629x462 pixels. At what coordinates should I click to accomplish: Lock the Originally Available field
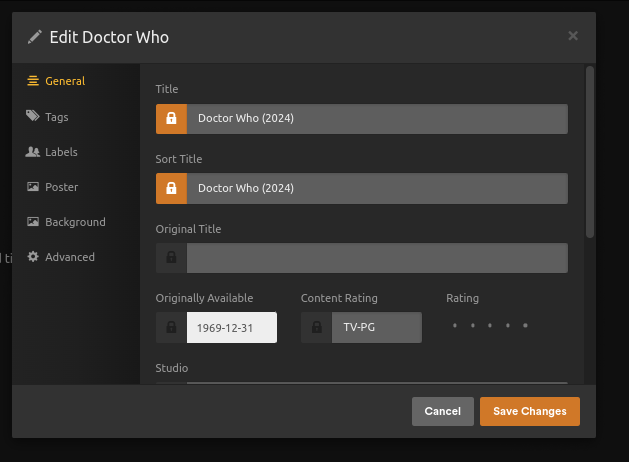coord(171,327)
